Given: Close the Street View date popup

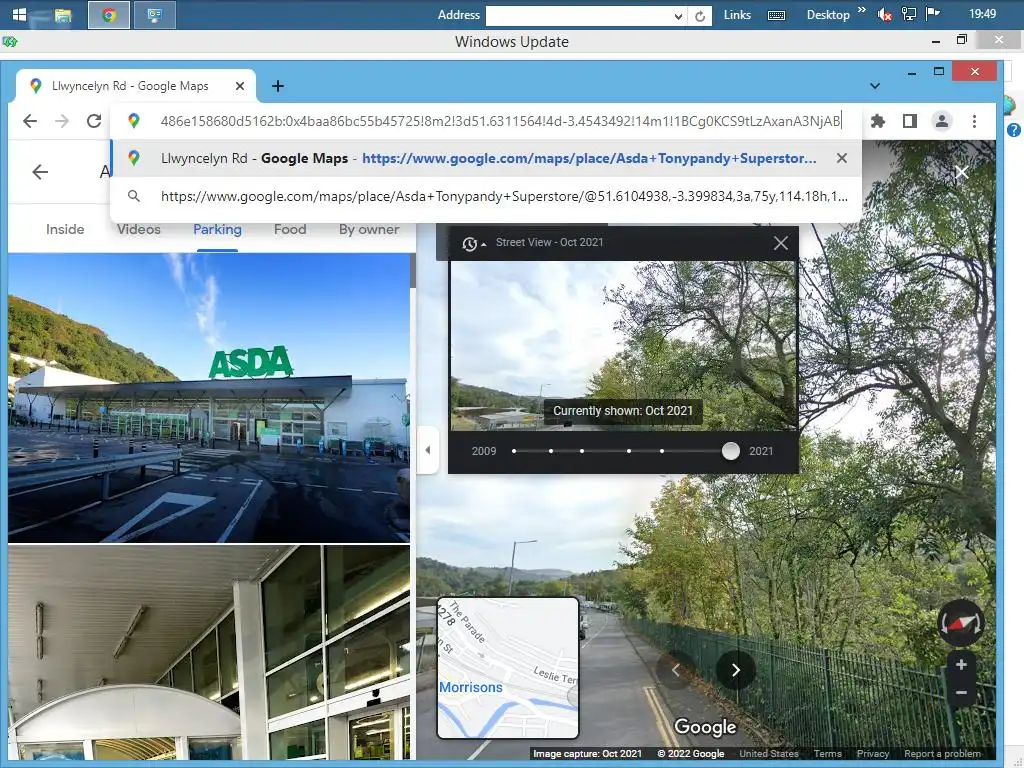Looking at the screenshot, I should pyautogui.click(x=780, y=243).
